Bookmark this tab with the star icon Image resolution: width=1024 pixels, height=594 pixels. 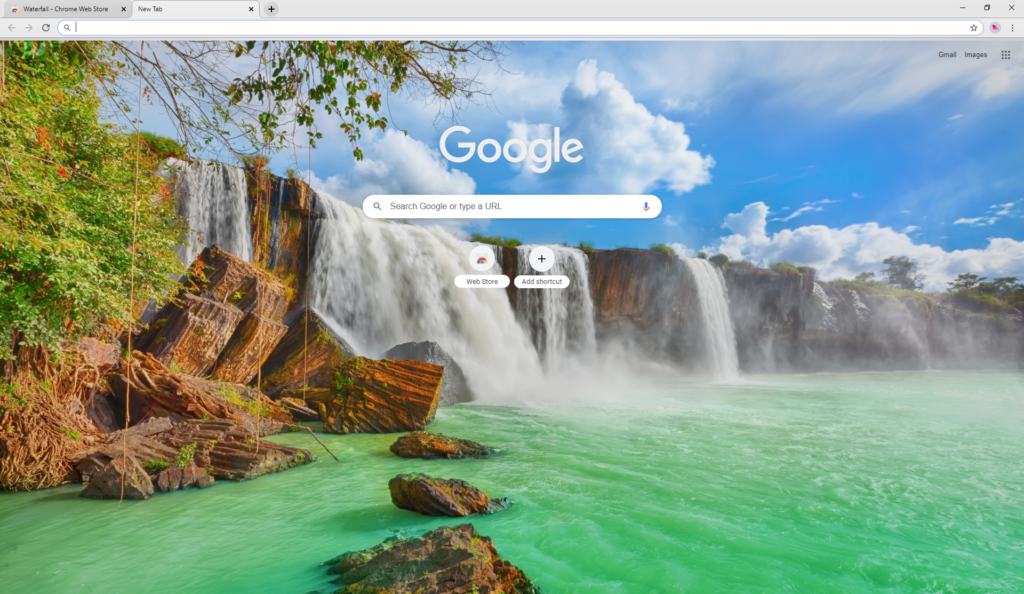[973, 27]
